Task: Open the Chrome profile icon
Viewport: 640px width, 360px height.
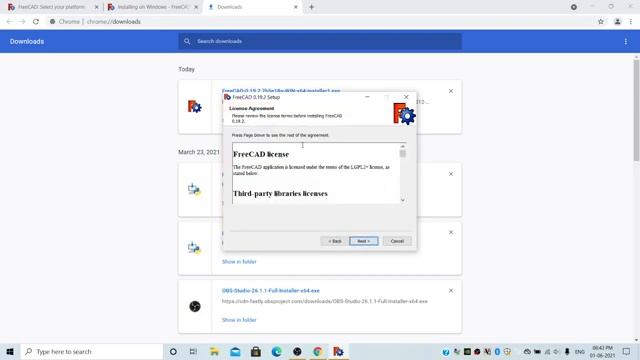Action: (x=618, y=22)
